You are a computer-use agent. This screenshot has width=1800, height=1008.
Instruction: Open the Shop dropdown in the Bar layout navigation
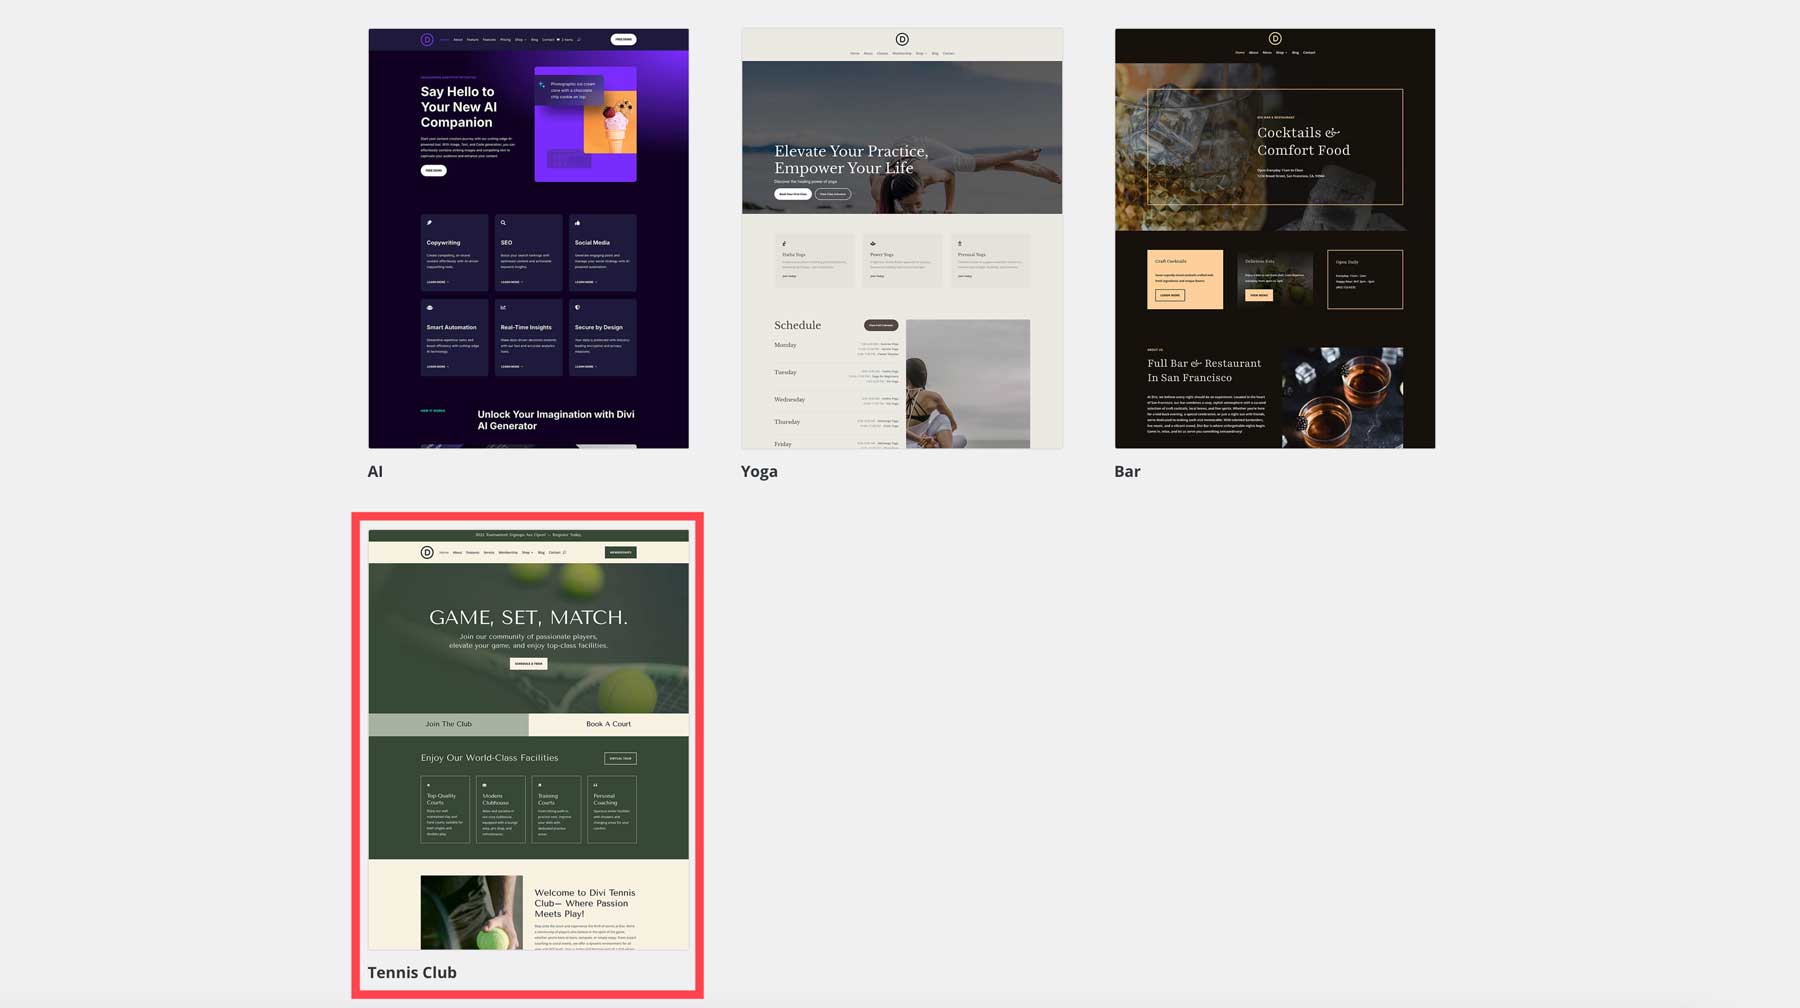tap(1281, 52)
